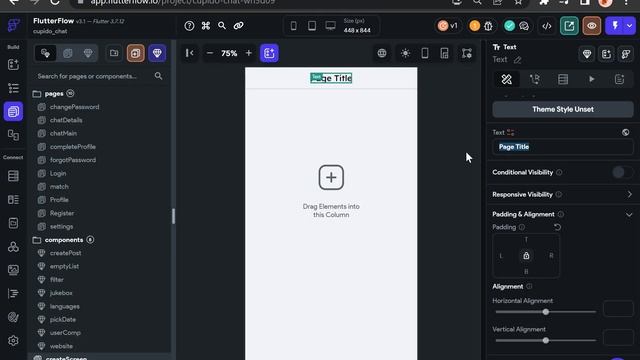Viewport: 640px width, 360px height.
Task: Open project search magnifier icon
Action: click(222, 26)
